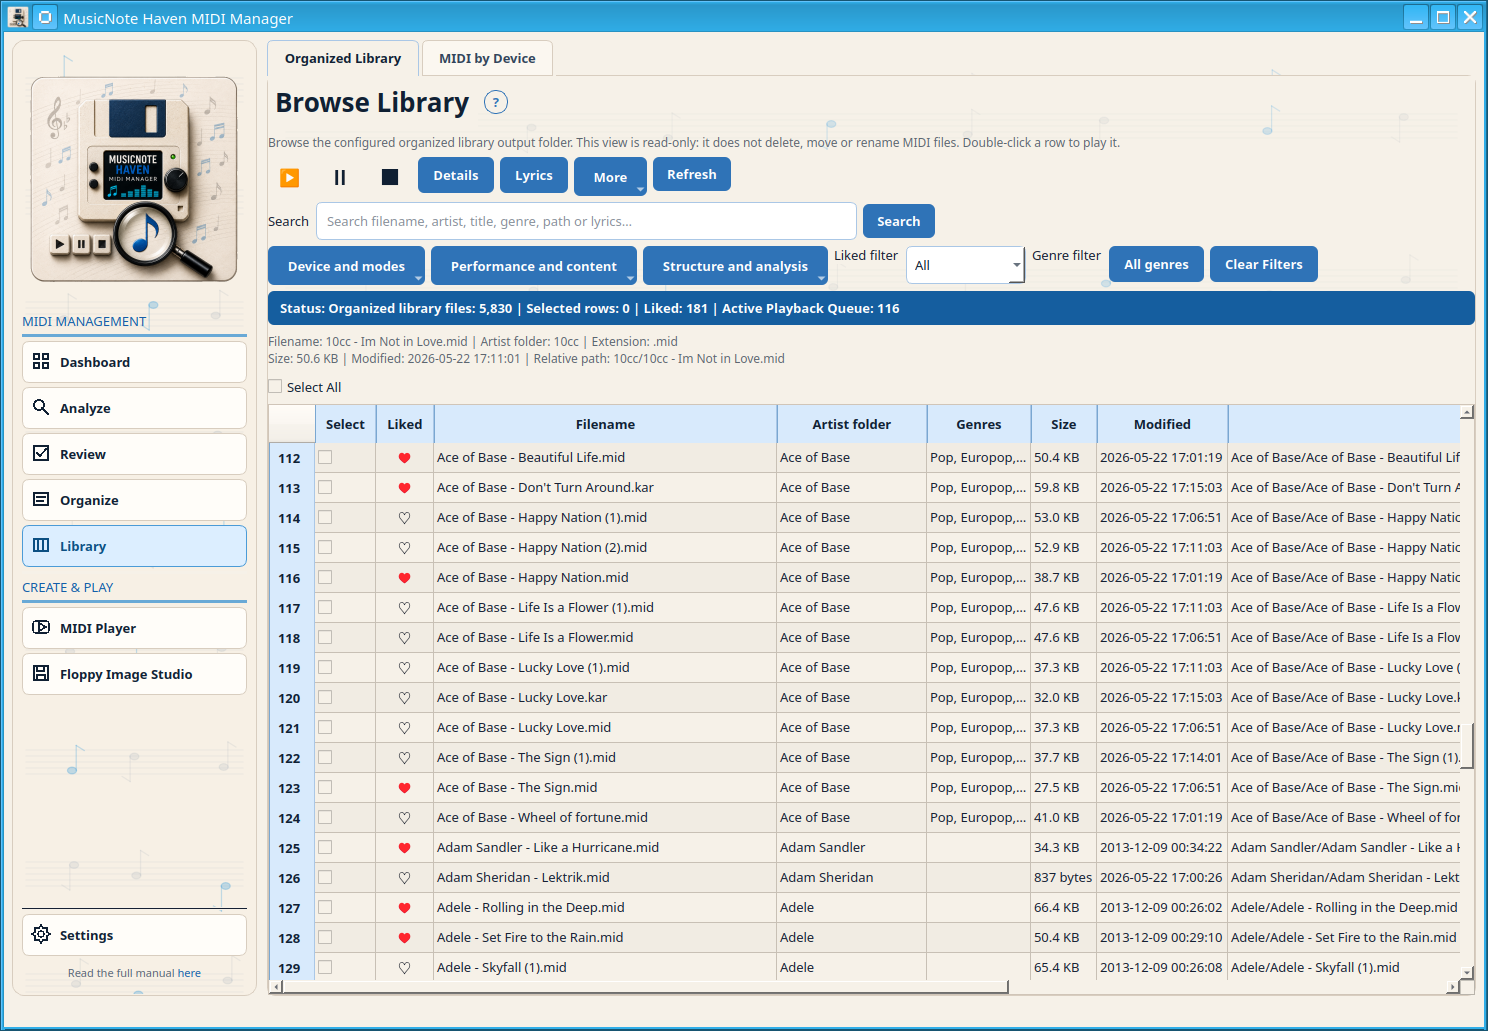Click the Floppy Image Studio disk icon
This screenshot has height=1031, width=1488.
tap(41, 673)
